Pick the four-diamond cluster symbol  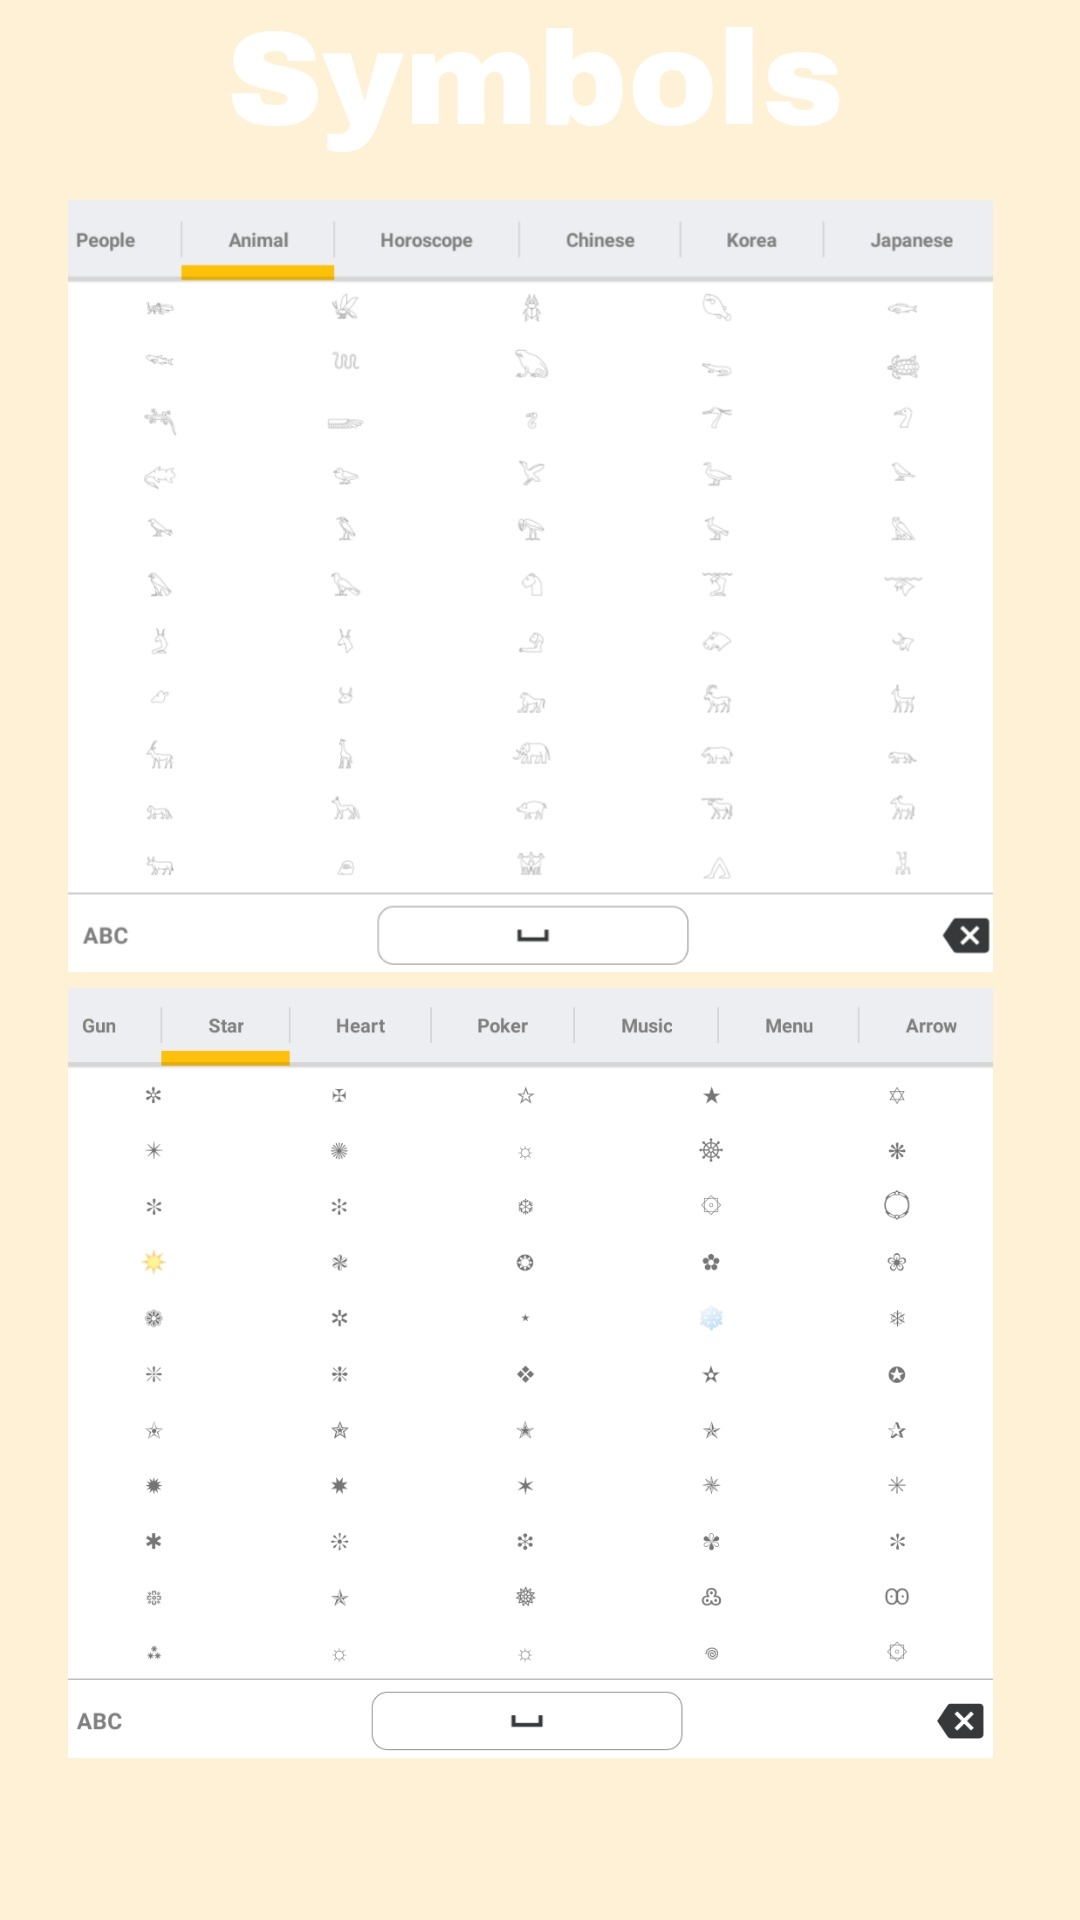tap(525, 1374)
